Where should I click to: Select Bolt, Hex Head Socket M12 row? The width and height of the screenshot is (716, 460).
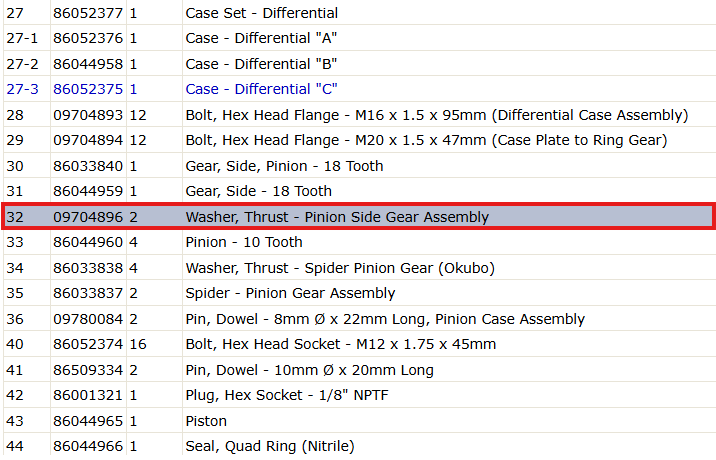coord(360,344)
